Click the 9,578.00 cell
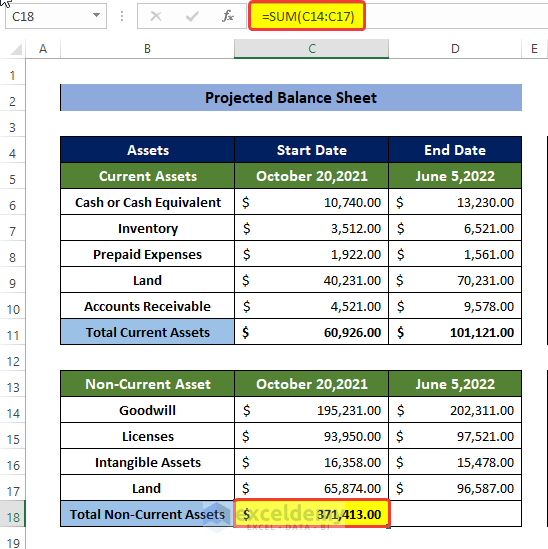 tap(455, 306)
